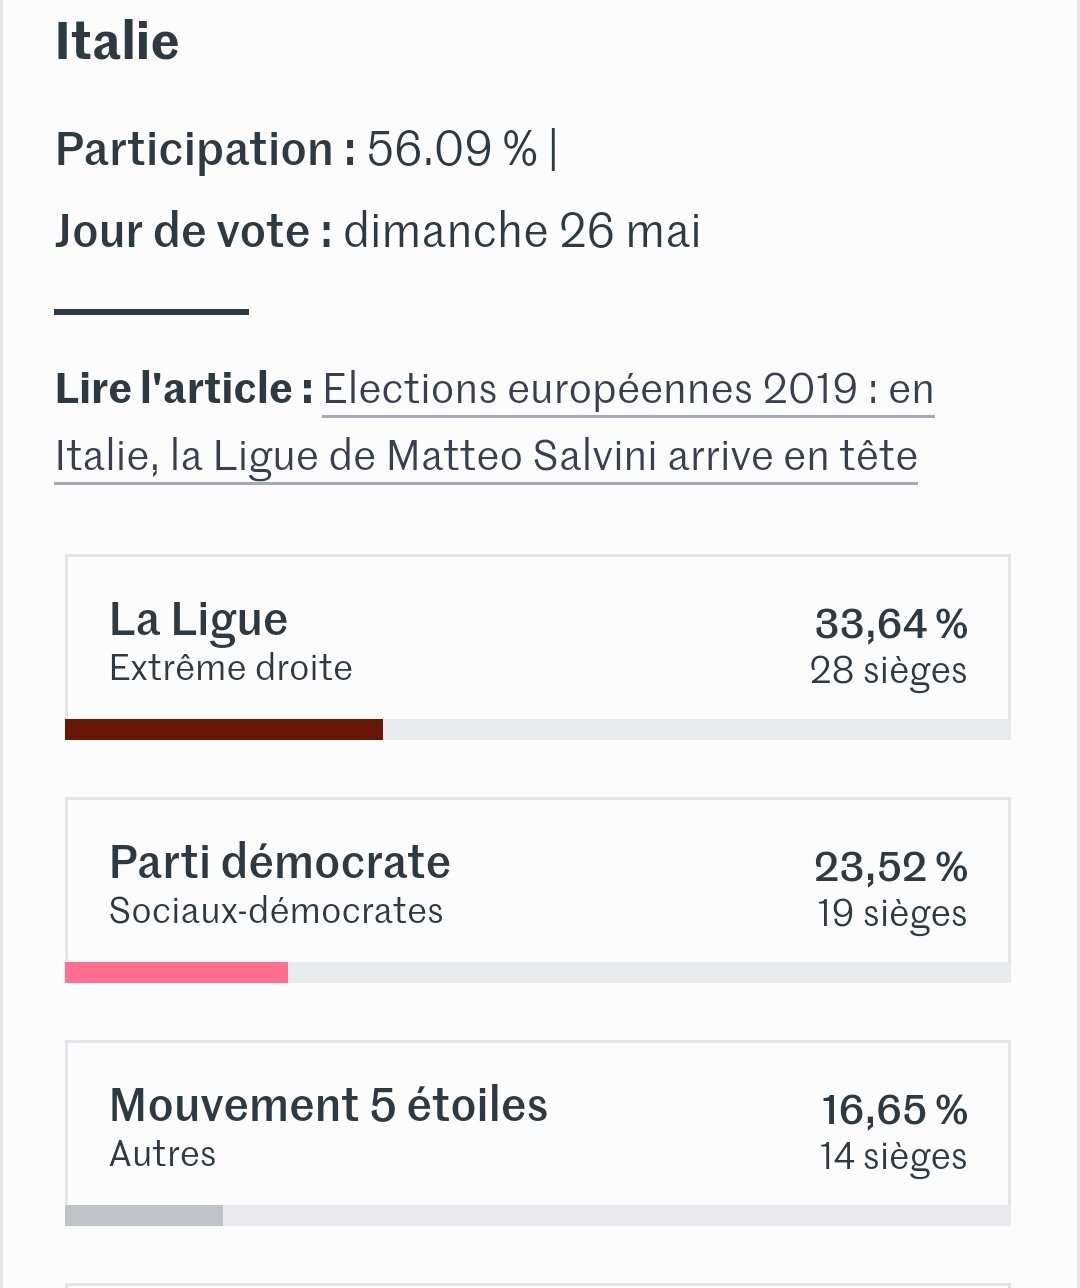Click the 19 sièges seat count
The width and height of the screenshot is (1080, 1288).
click(x=891, y=913)
